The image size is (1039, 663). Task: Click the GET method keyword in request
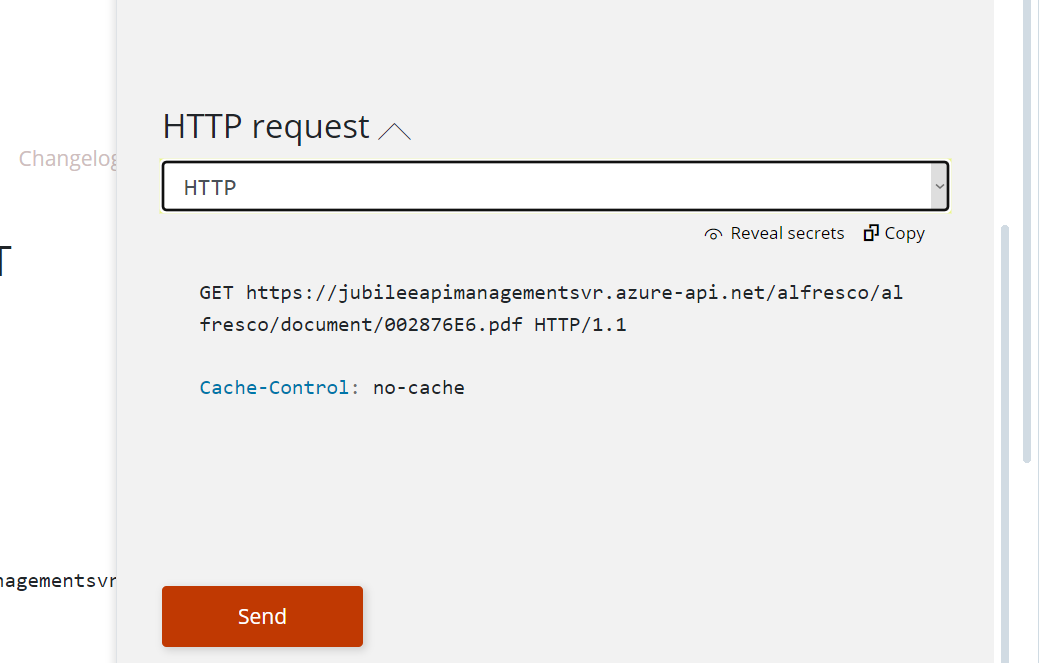[216, 292]
